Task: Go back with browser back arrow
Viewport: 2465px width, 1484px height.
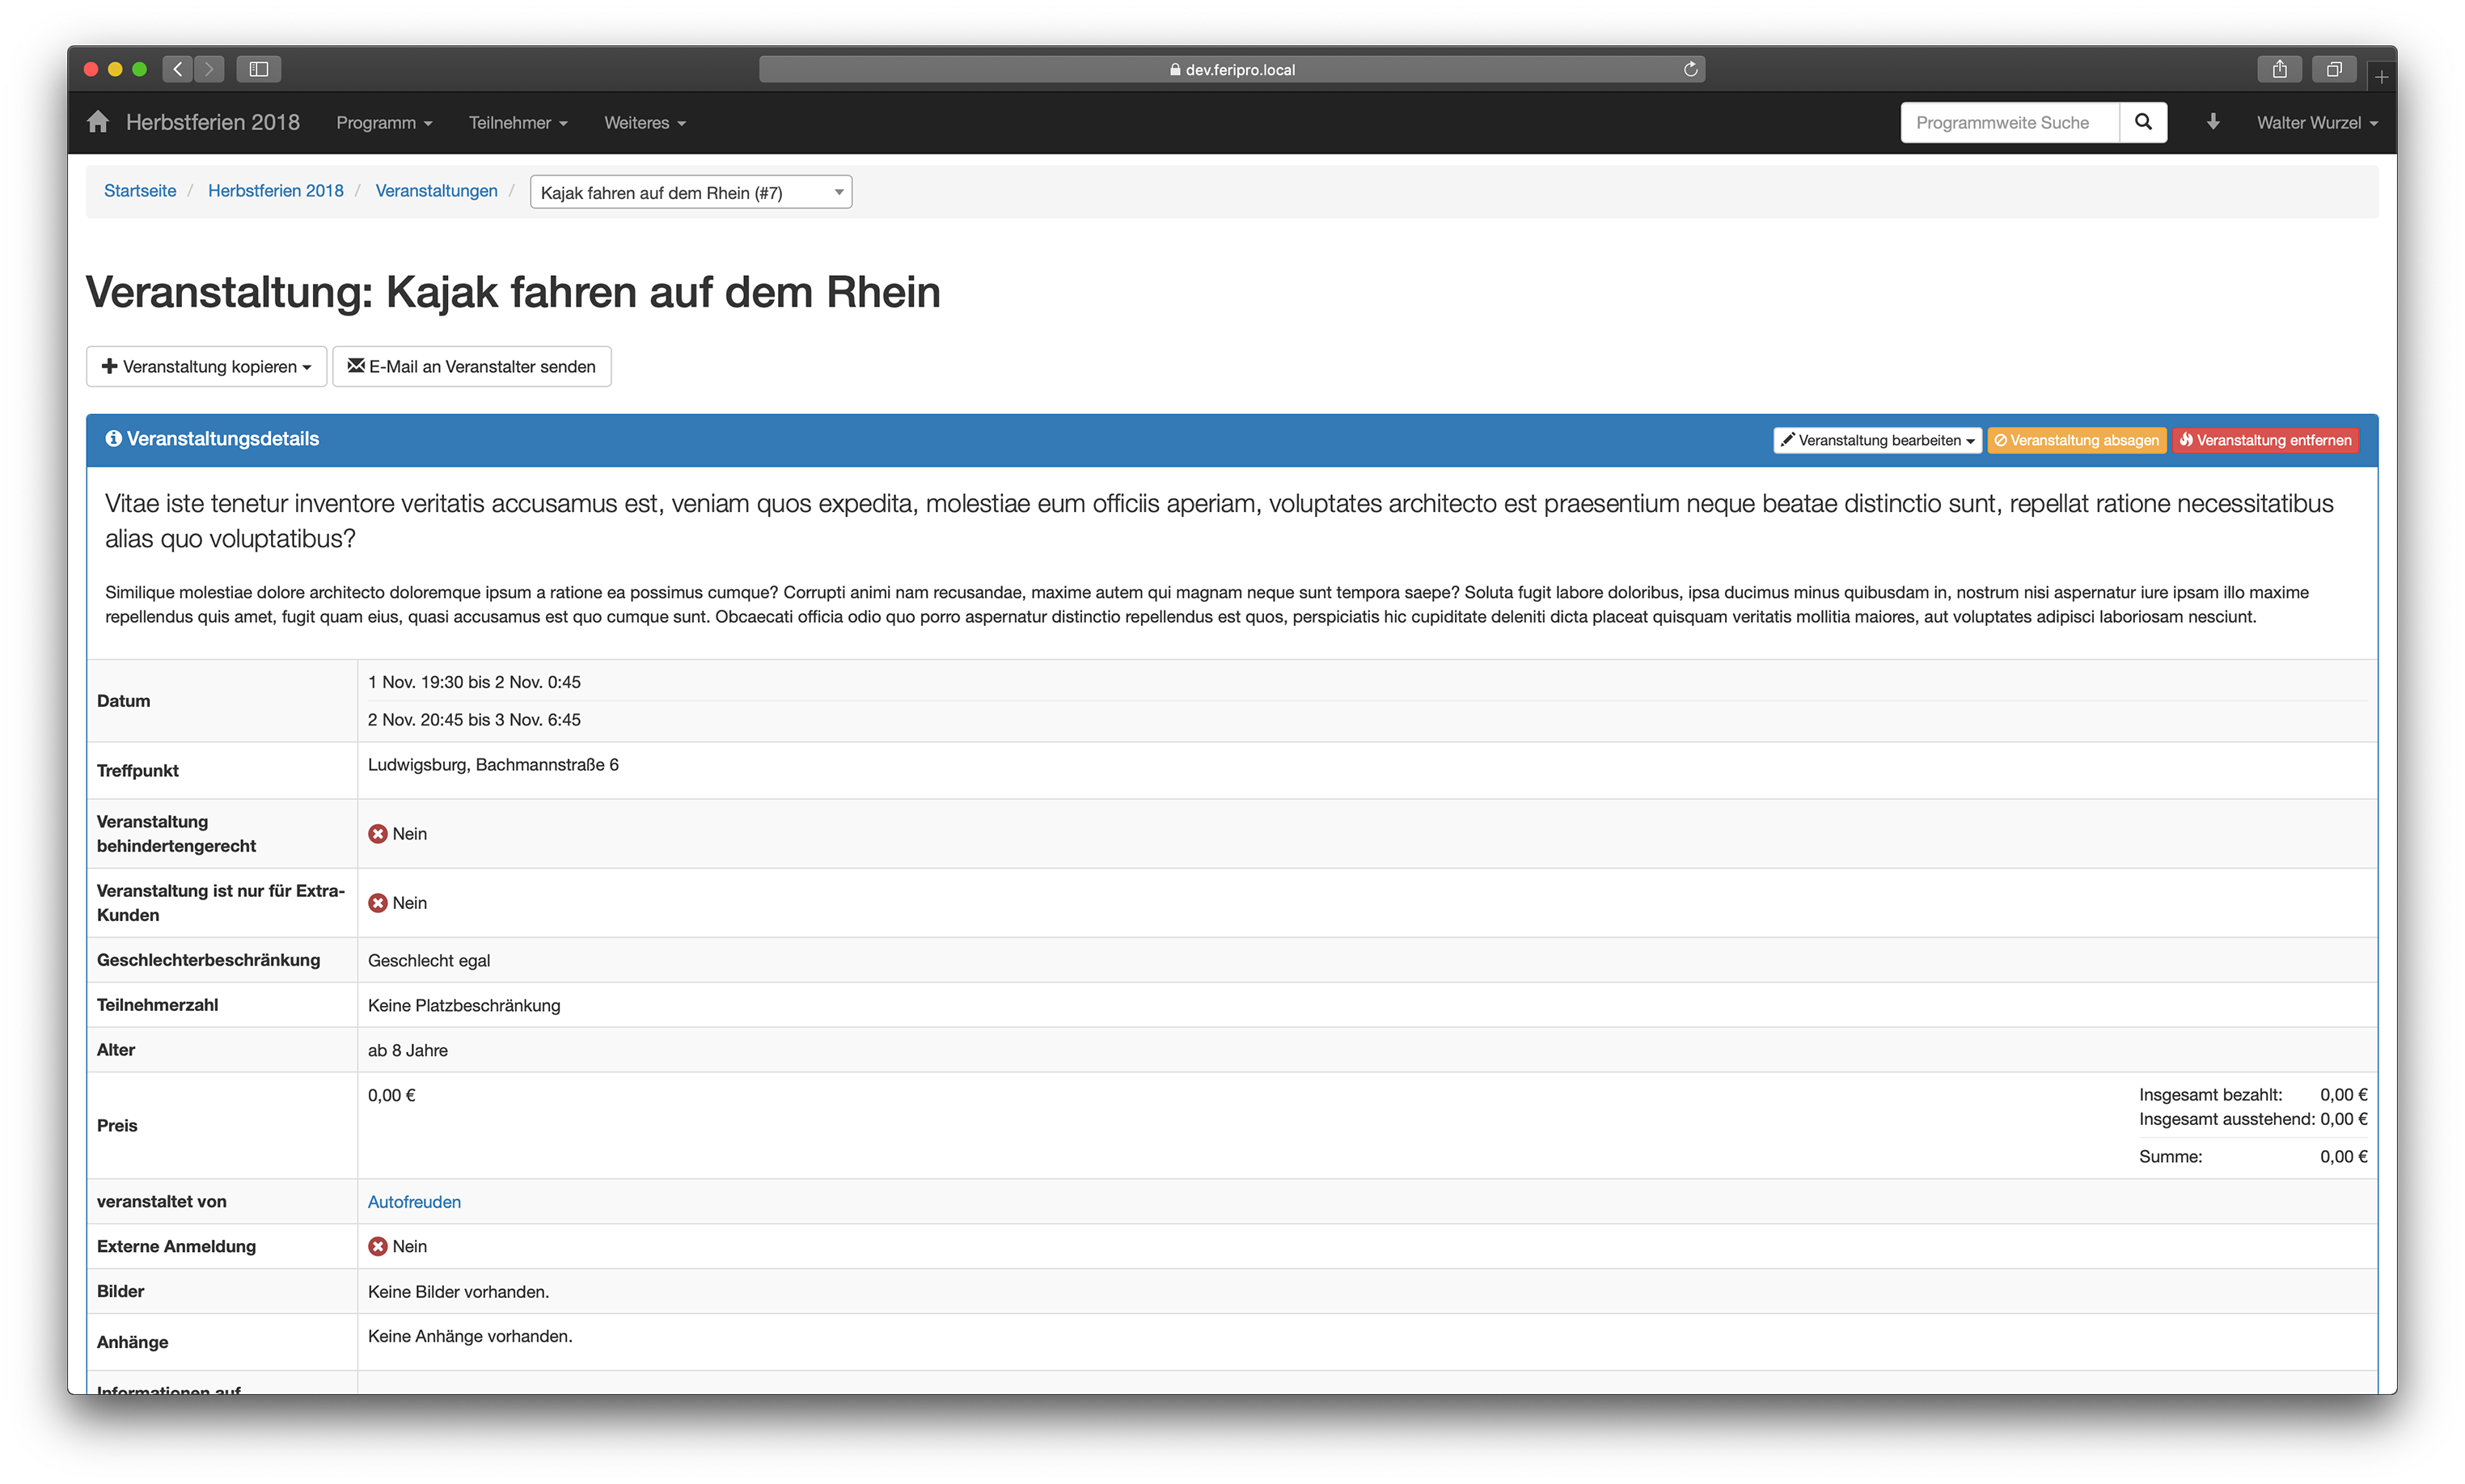Action: pos(178,69)
